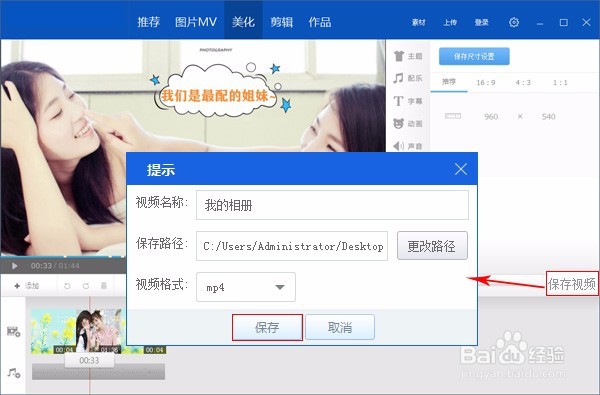Click the undo icon in timeline toolbar
600x395 pixels.
pos(67,286)
